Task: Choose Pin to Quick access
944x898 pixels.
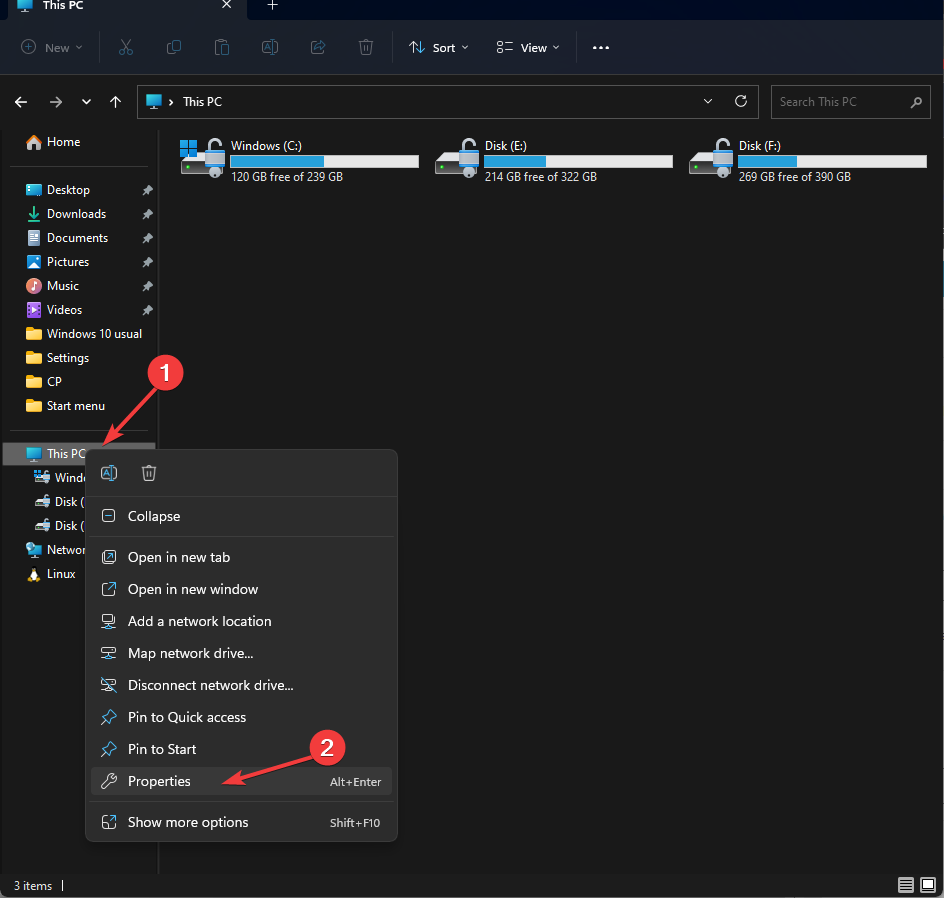Action: click(241, 717)
